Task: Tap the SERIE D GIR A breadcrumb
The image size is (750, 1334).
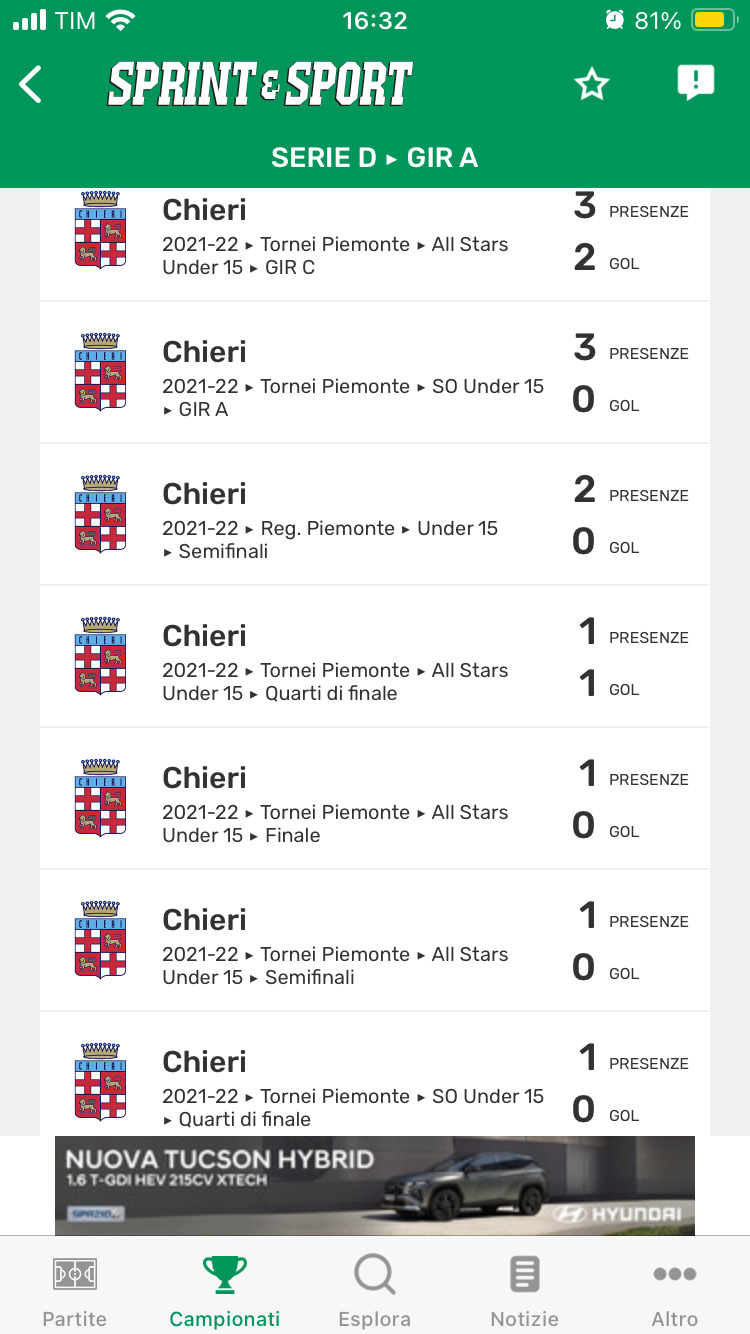Action: 375,158
